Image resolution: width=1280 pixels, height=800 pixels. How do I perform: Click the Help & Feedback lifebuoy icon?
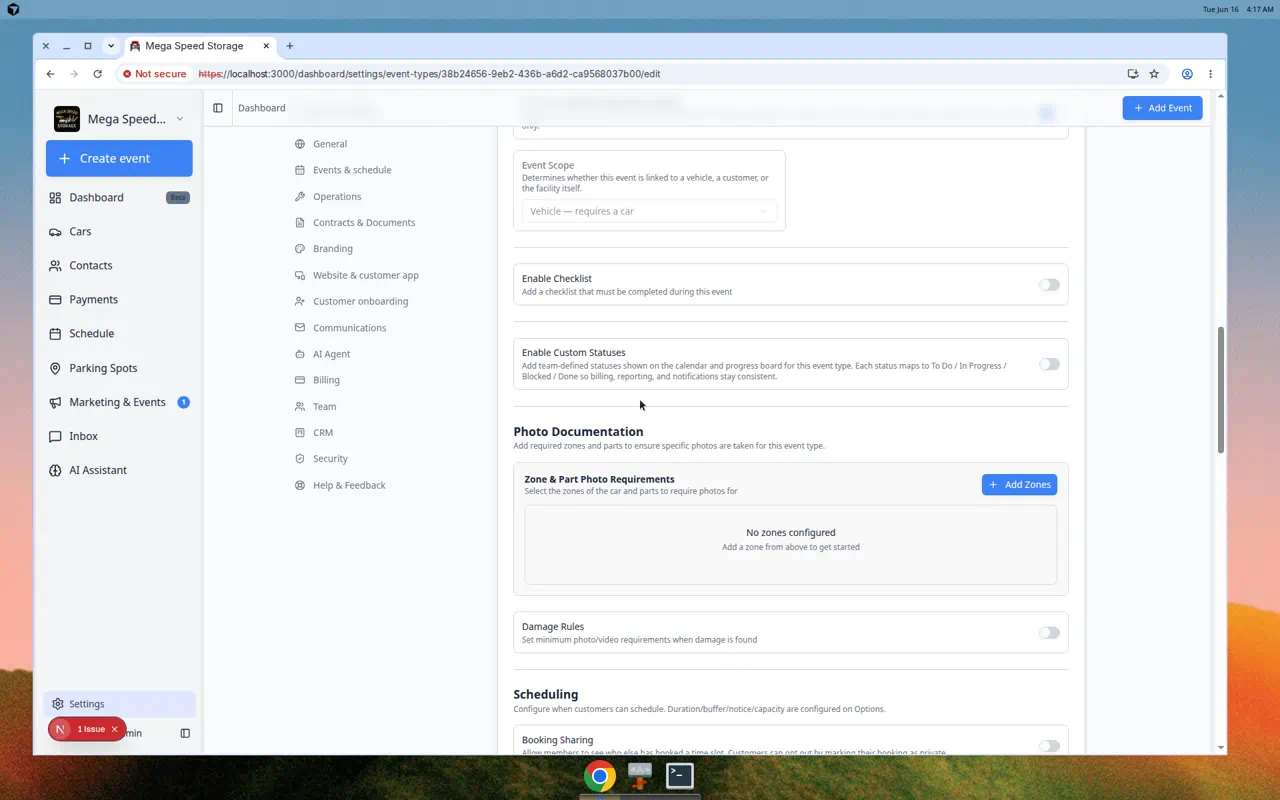click(300, 485)
